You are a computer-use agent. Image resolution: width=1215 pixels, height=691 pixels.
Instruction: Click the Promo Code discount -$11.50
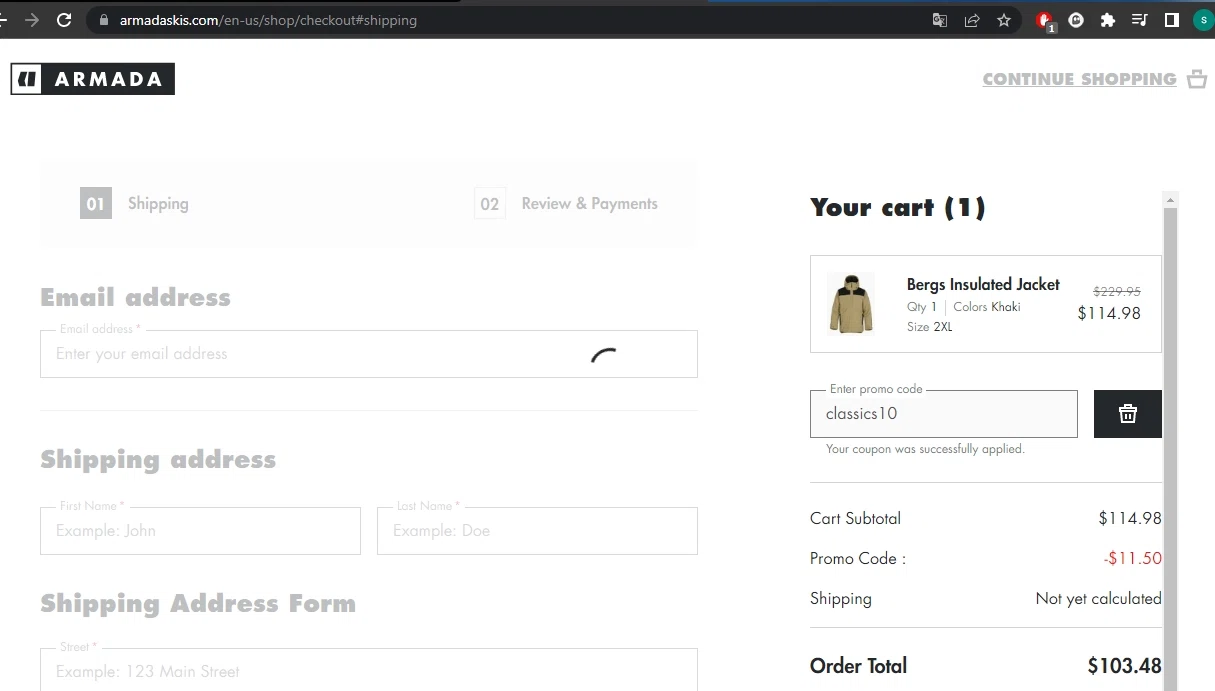(1132, 559)
